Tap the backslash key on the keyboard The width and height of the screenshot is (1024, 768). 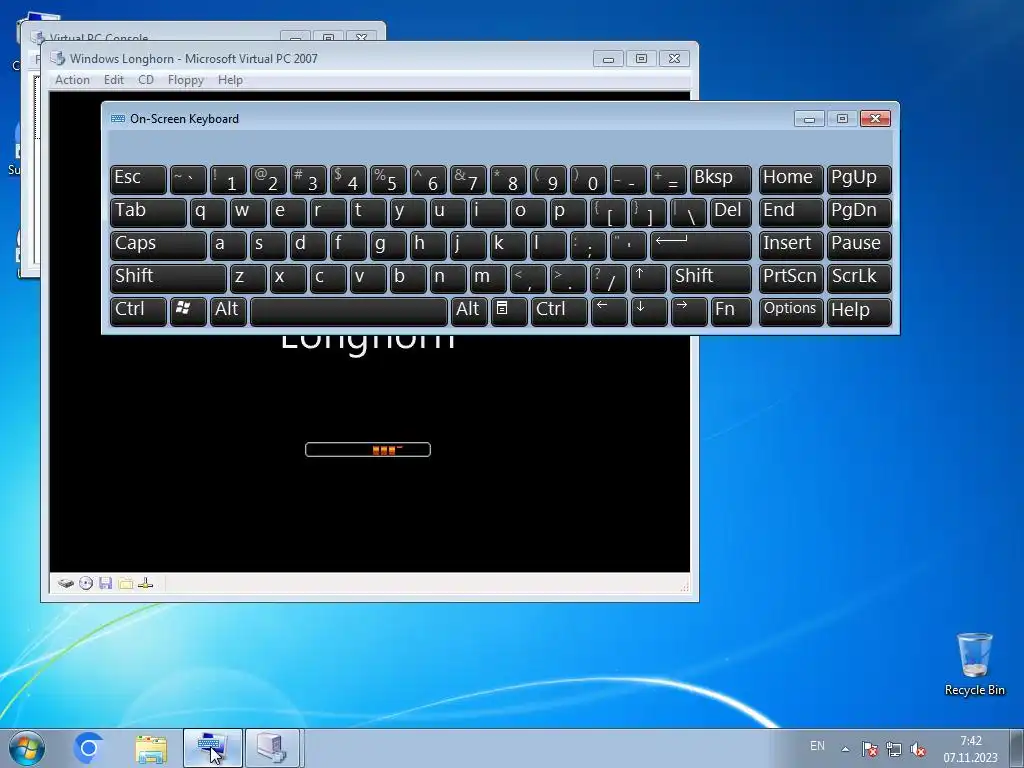(688, 212)
